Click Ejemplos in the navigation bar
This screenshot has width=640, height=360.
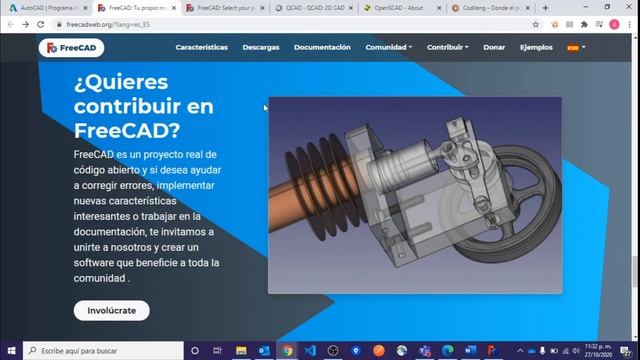(x=536, y=47)
